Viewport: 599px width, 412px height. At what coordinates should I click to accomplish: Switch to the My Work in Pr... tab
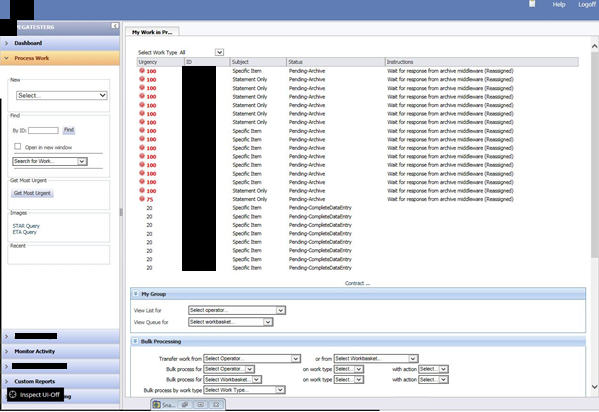[152, 32]
